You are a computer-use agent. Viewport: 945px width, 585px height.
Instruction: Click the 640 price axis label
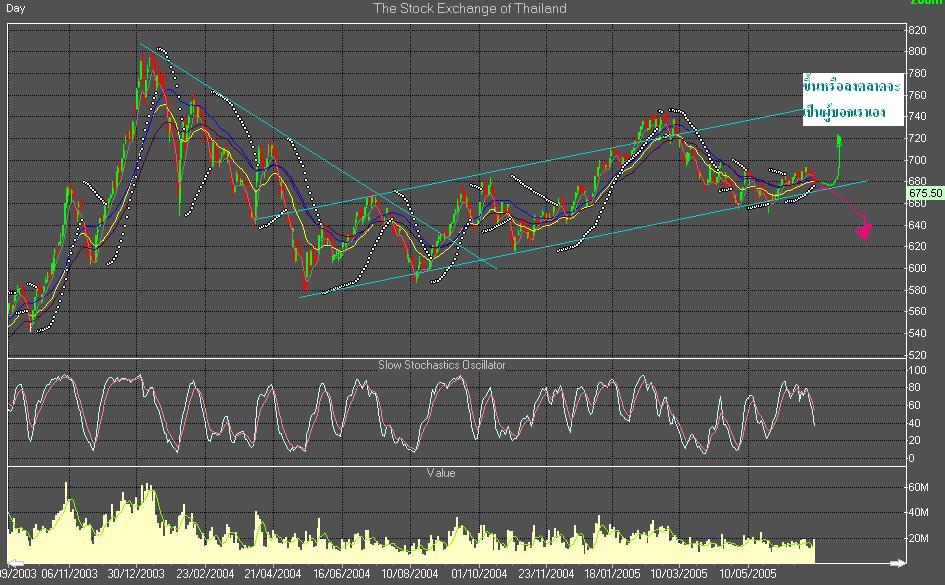point(917,225)
